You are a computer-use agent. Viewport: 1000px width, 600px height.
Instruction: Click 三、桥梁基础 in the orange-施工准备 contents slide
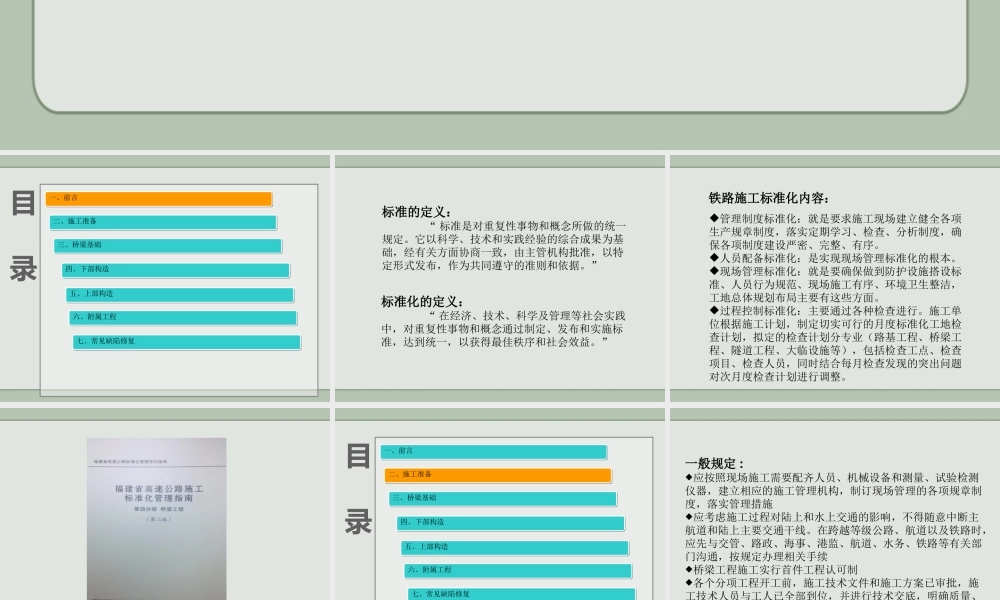click(x=503, y=499)
